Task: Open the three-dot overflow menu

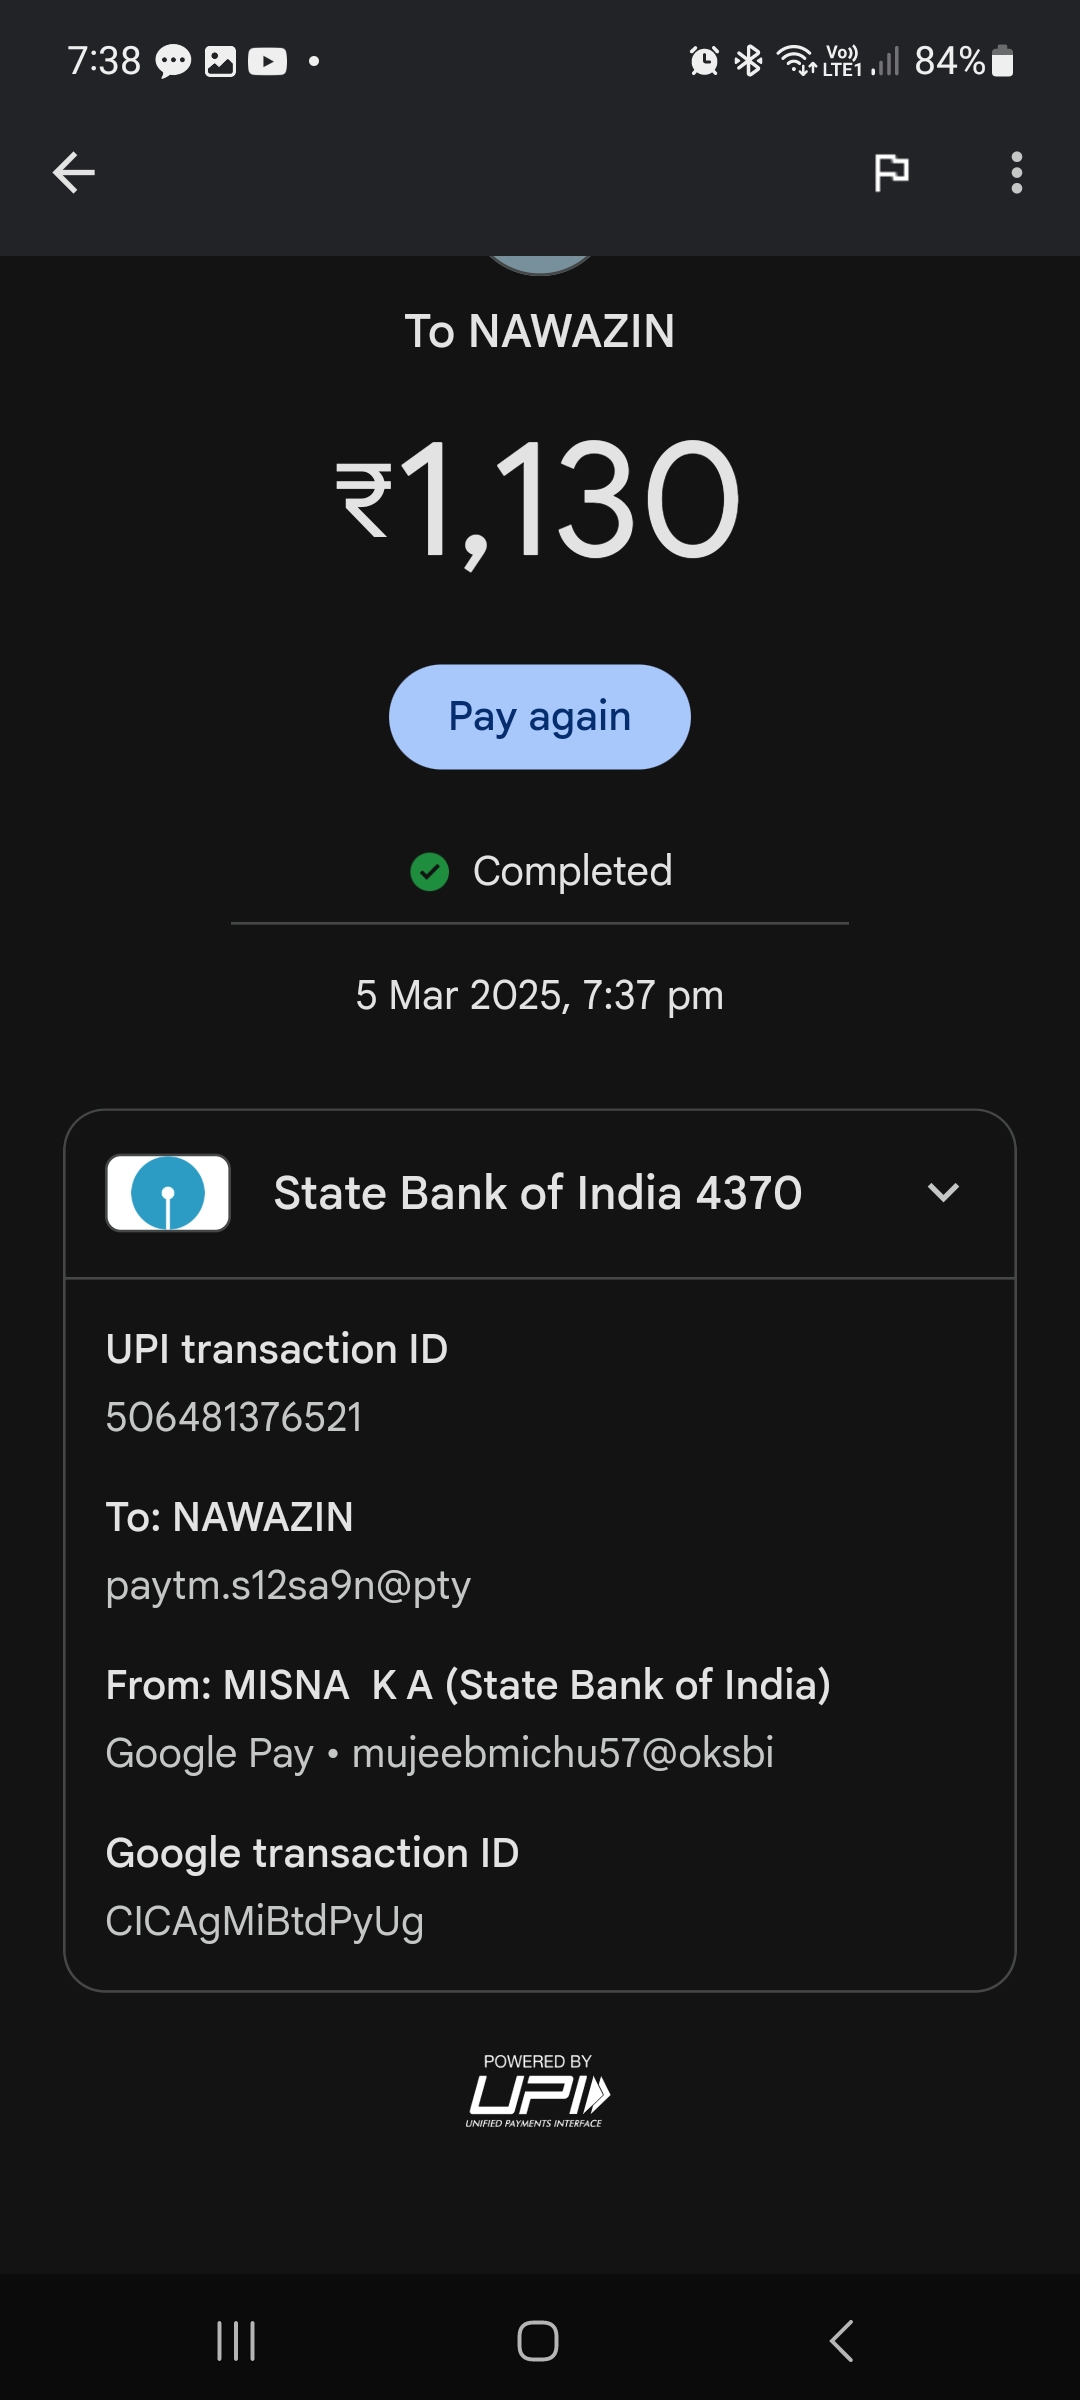Action: (1016, 172)
